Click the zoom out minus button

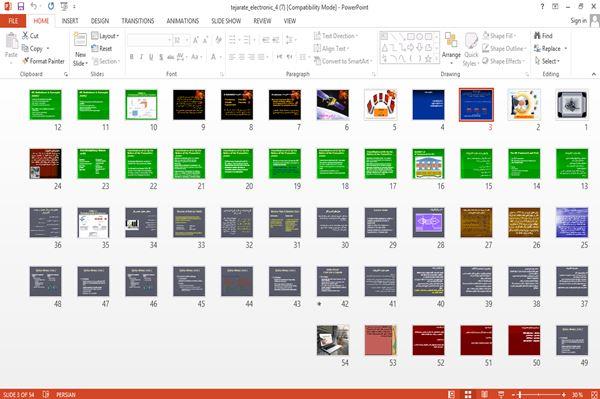pos(514,394)
